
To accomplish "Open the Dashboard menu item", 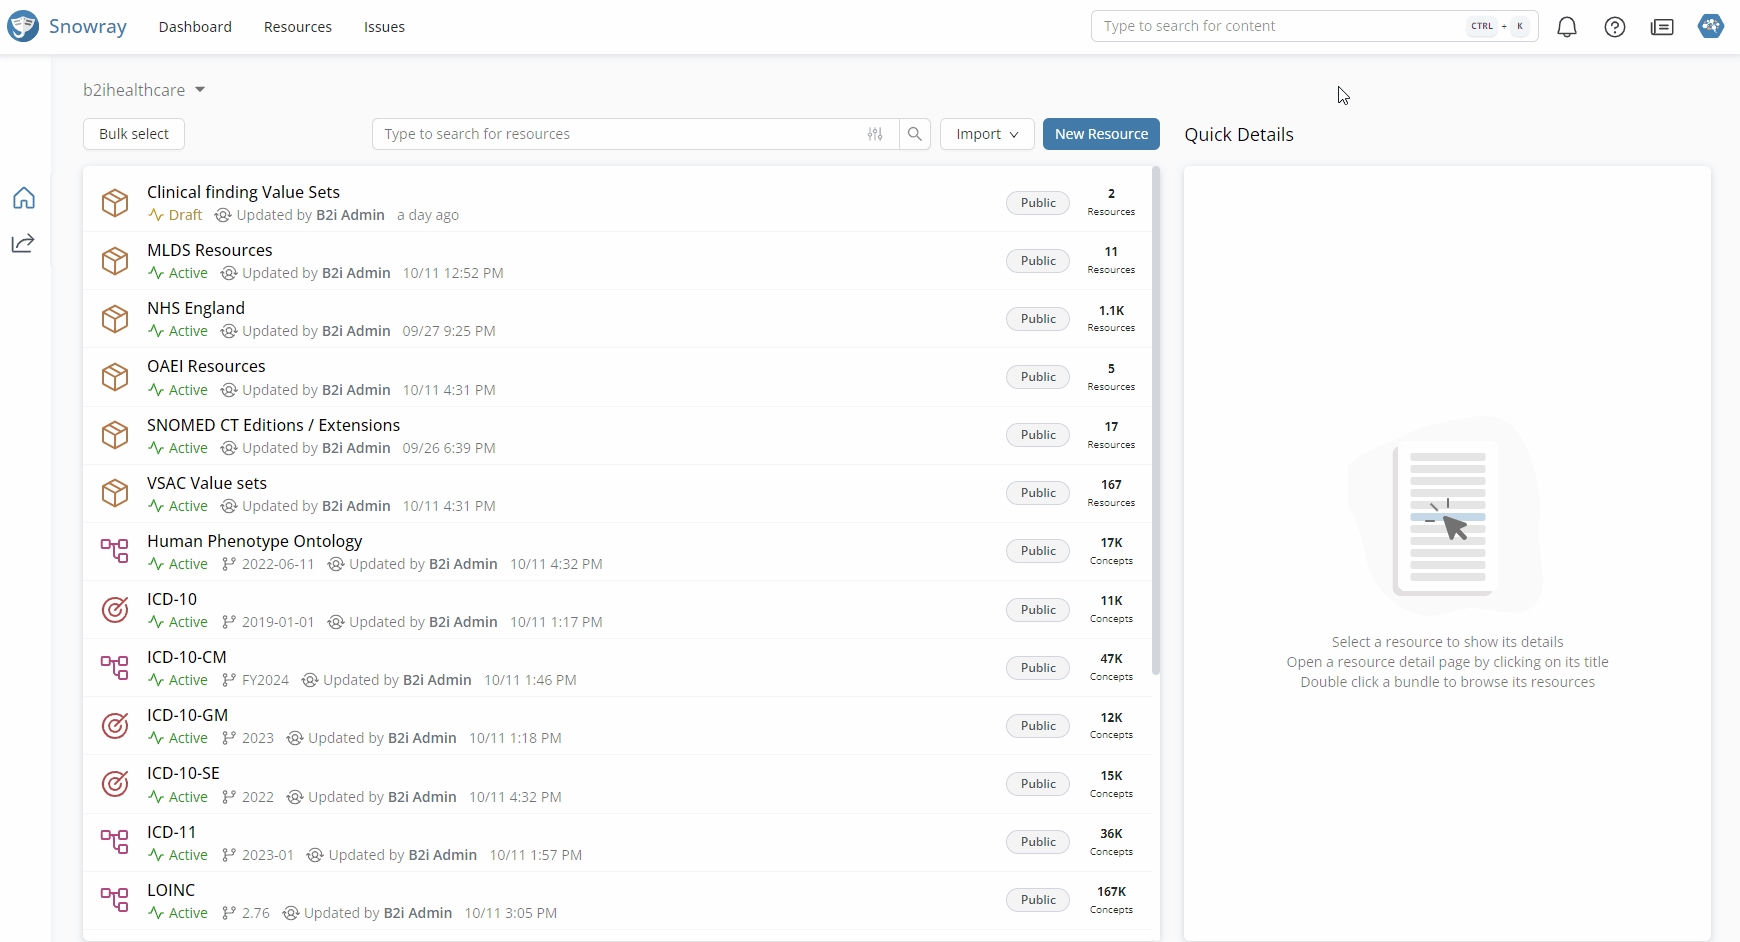I will [x=195, y=27].
